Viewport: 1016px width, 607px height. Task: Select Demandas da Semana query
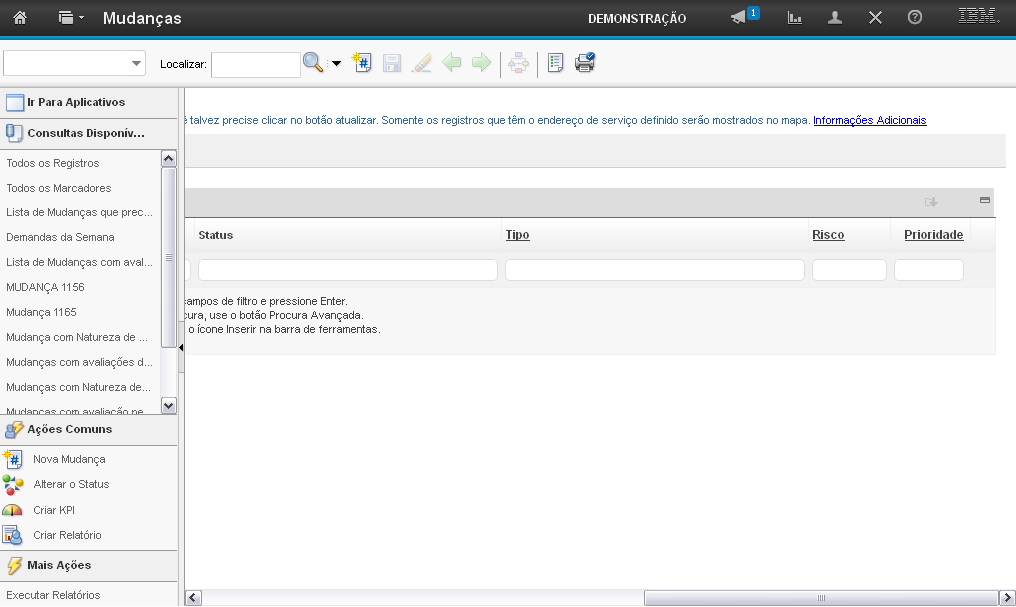point(60,237)
